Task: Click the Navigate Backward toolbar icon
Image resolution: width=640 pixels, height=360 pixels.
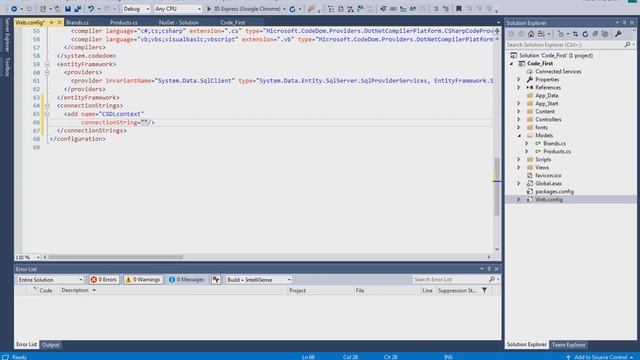Action: 13,9
